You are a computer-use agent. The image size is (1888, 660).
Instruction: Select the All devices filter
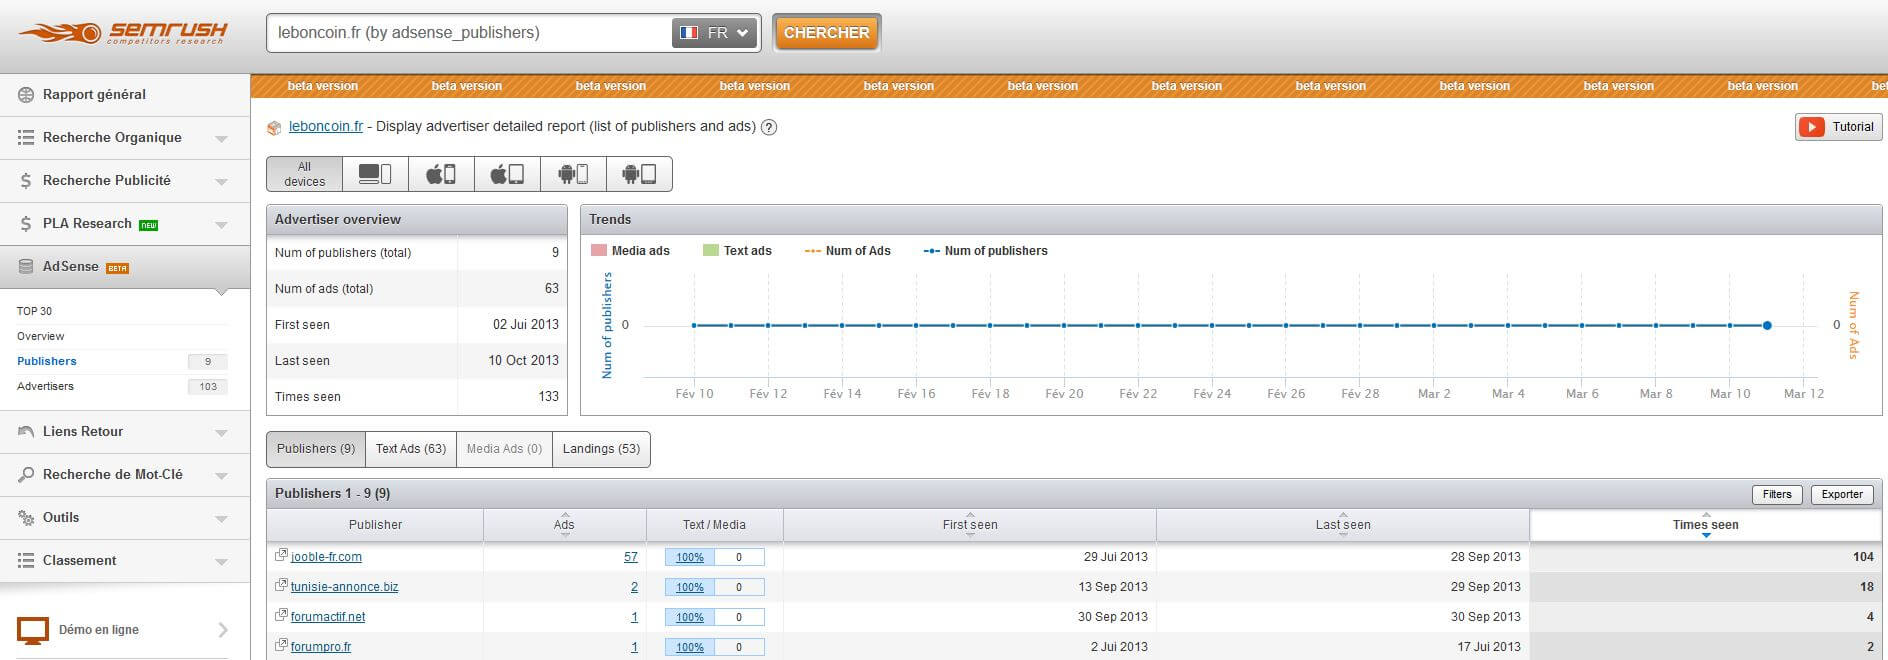point(305,174)
